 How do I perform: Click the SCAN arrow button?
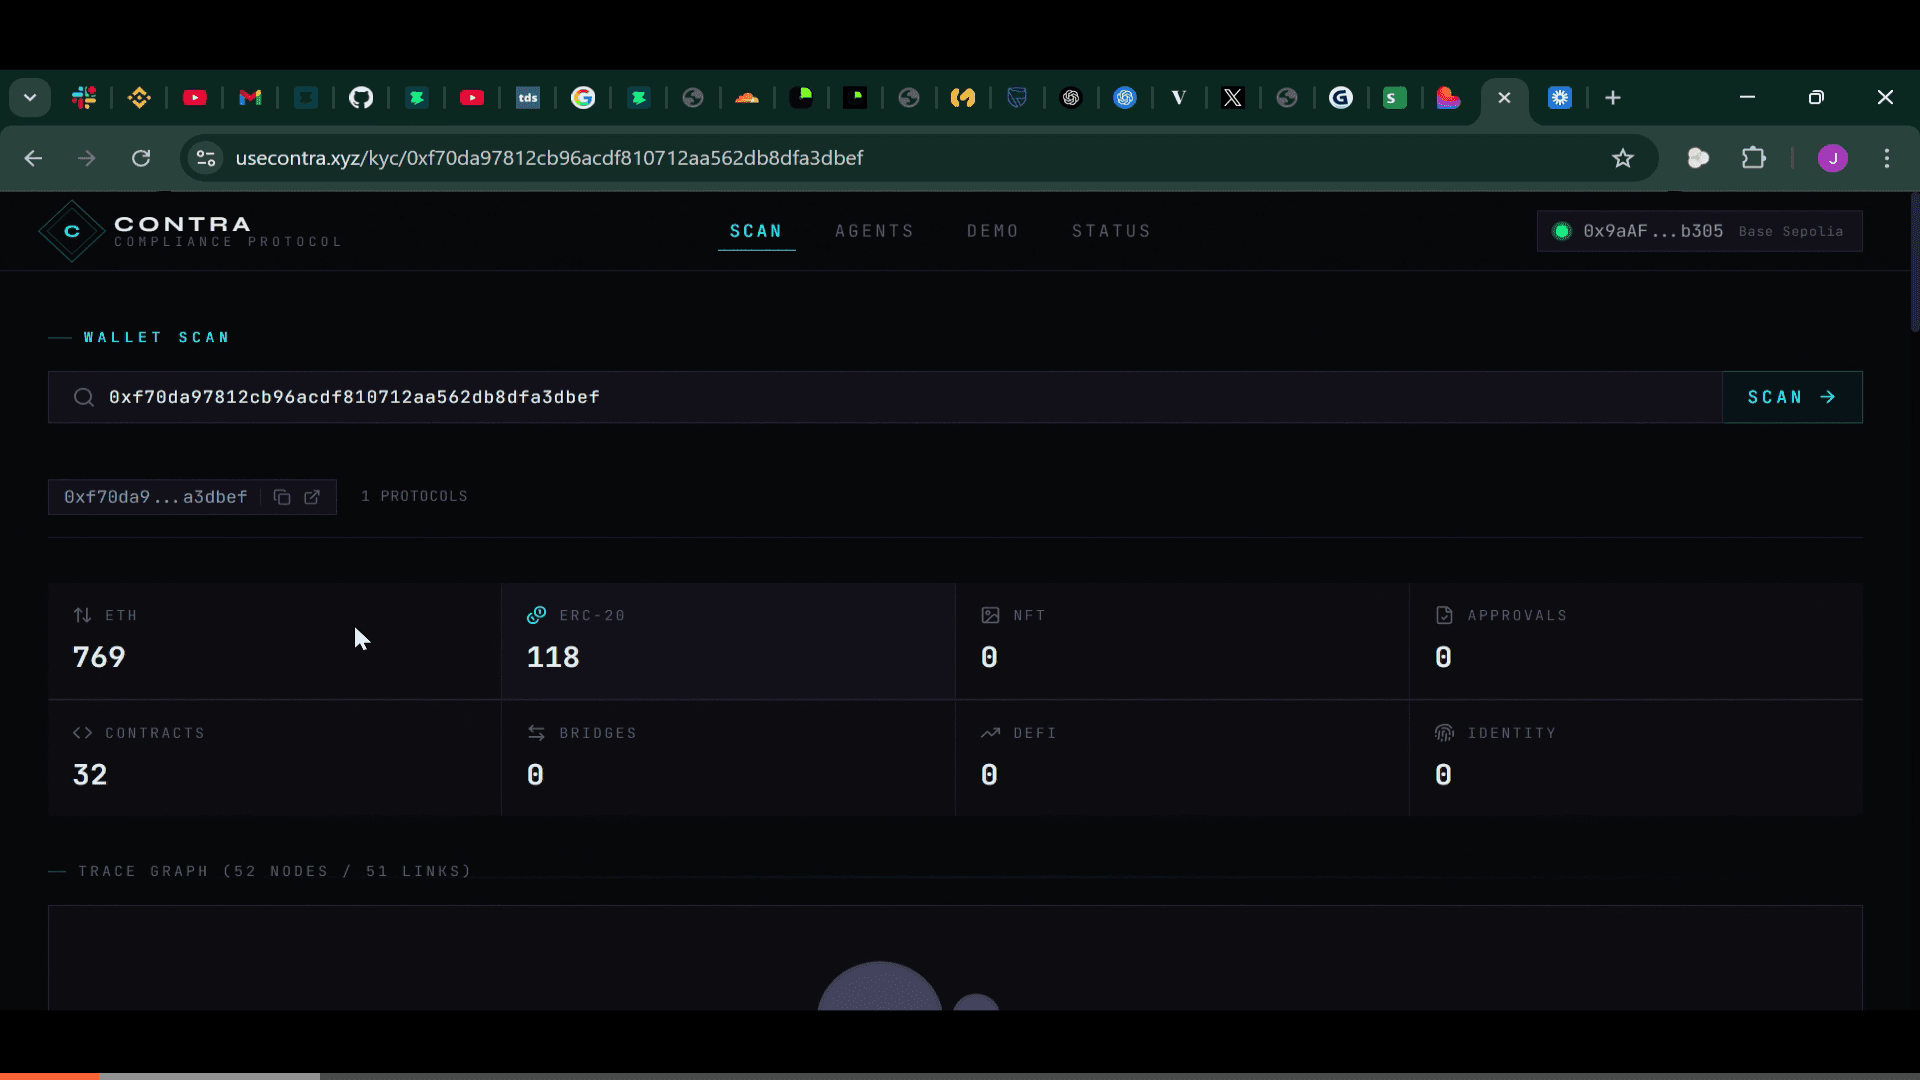1792,397
